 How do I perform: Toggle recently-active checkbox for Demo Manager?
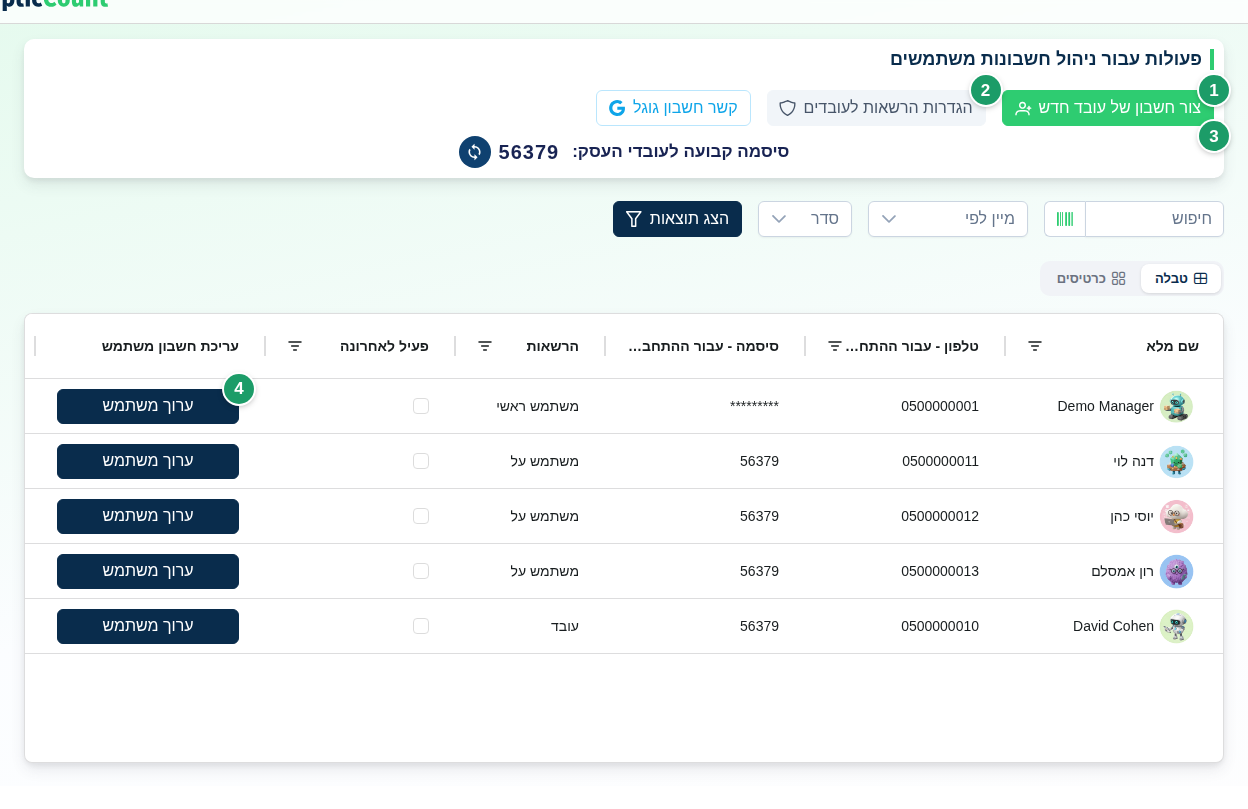[x=421, y=406]
